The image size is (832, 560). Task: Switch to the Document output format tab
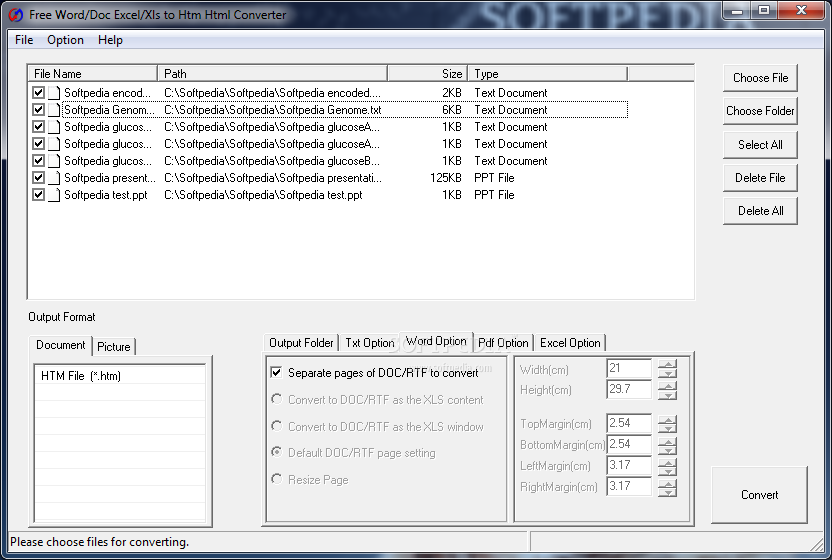coord(60,345)
